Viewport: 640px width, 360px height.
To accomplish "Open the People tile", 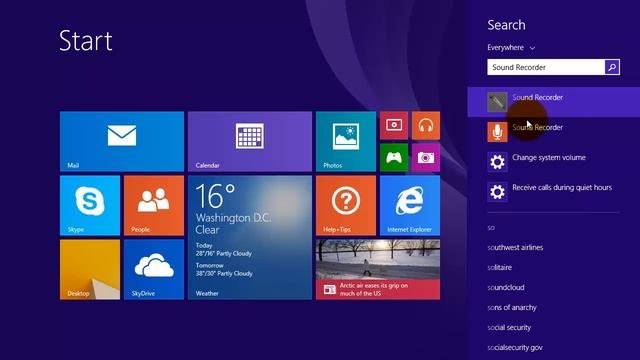I will click(x=154, y=205).
